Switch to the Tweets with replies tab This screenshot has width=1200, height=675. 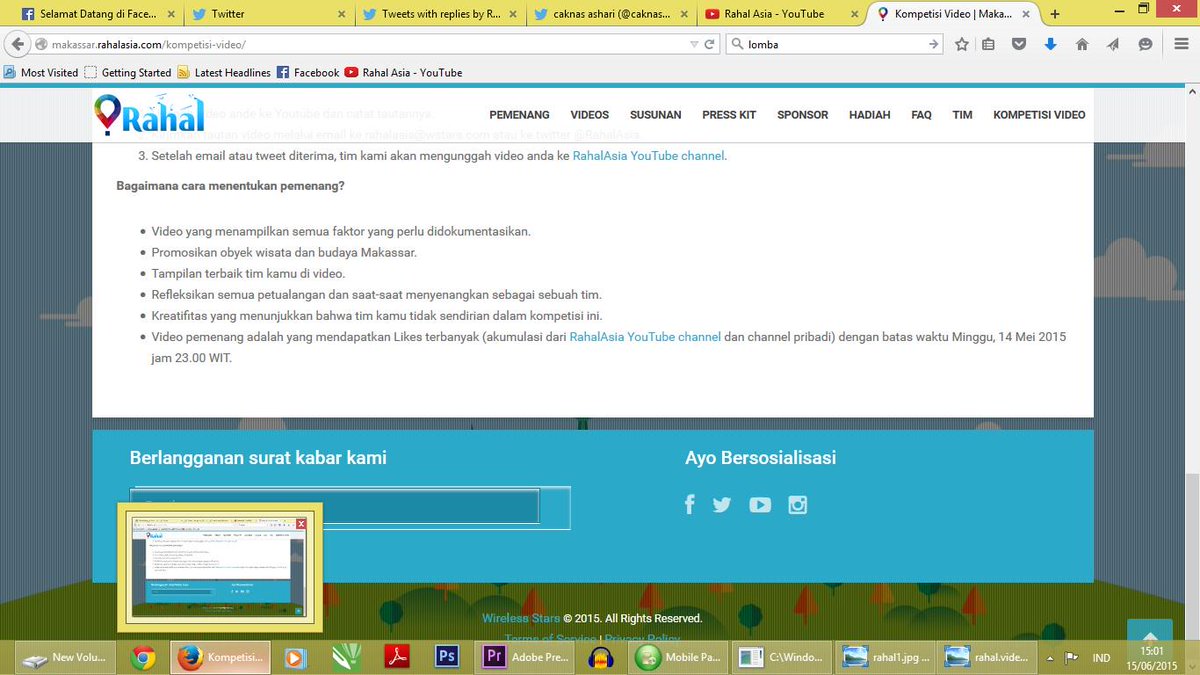[x=440, y=14]
